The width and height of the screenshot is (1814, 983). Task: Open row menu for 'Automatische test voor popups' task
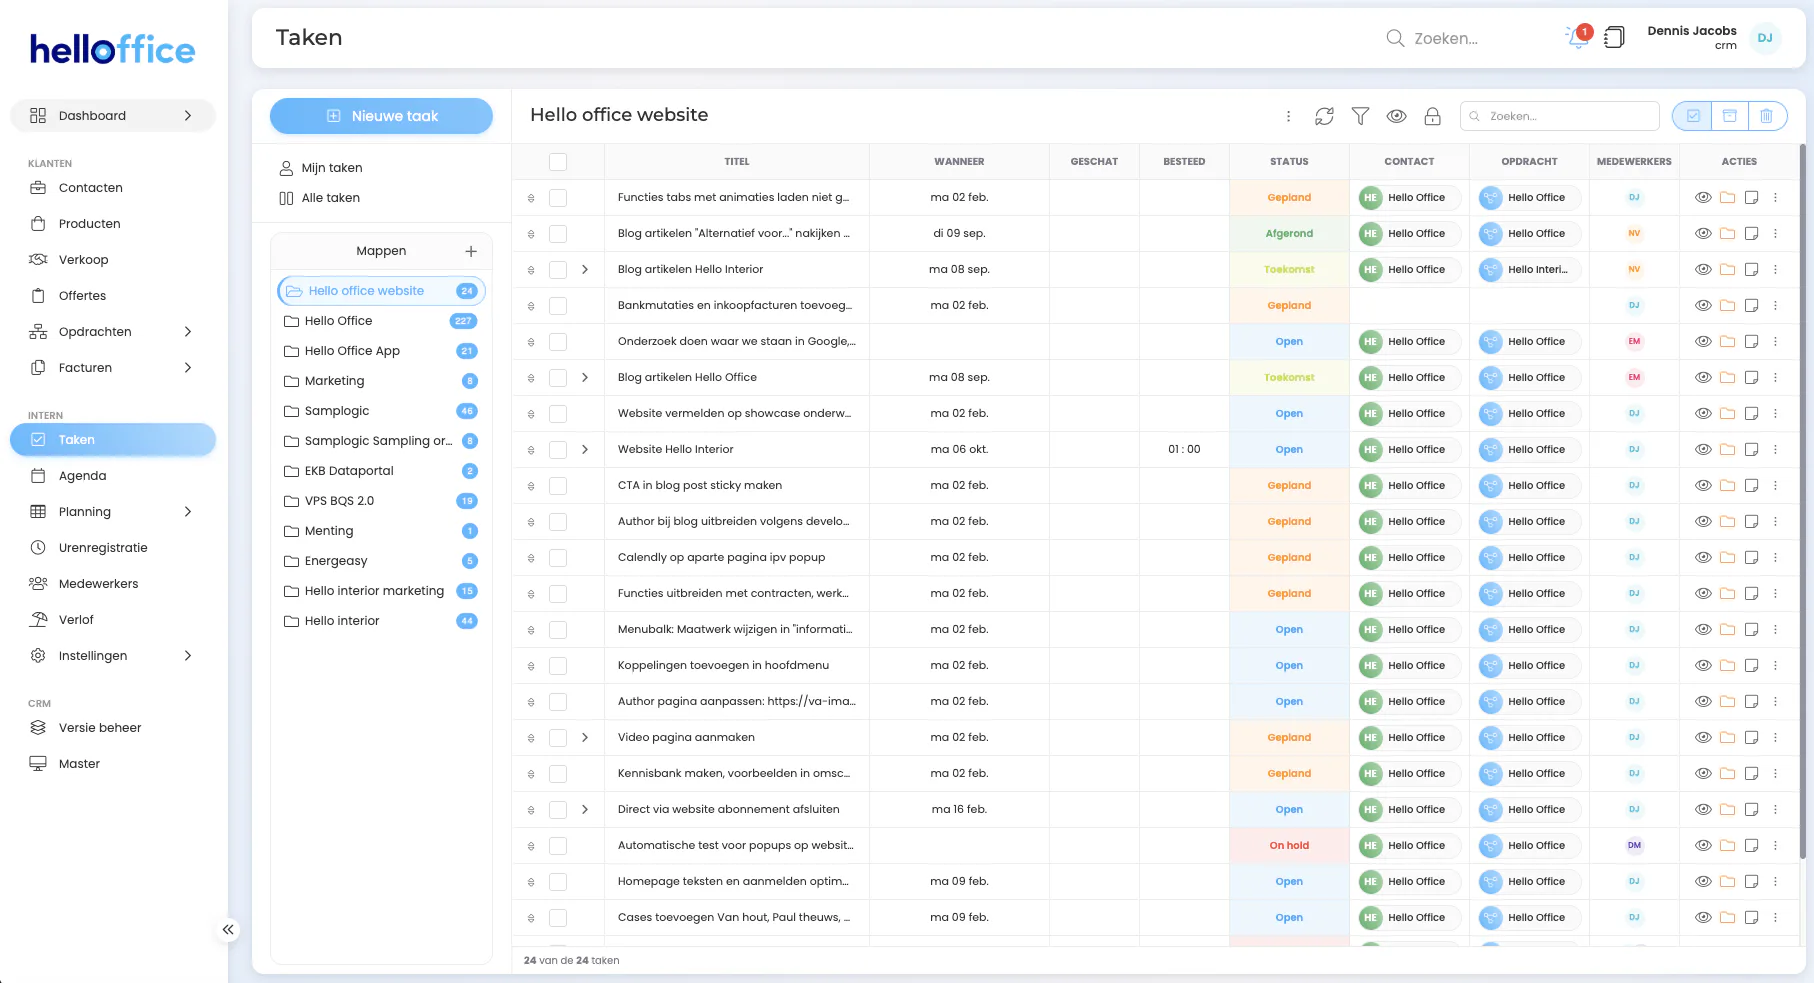pyautogui.click(x=1775, y=845)
